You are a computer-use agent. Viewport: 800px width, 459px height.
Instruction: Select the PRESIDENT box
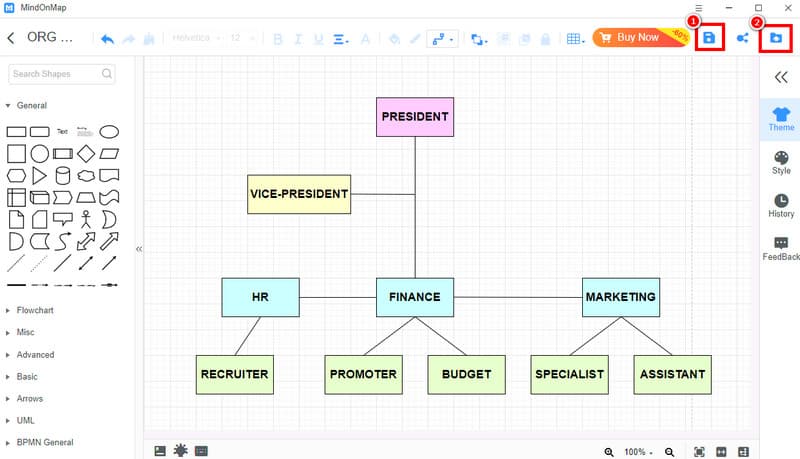click(x=415, y=117)
